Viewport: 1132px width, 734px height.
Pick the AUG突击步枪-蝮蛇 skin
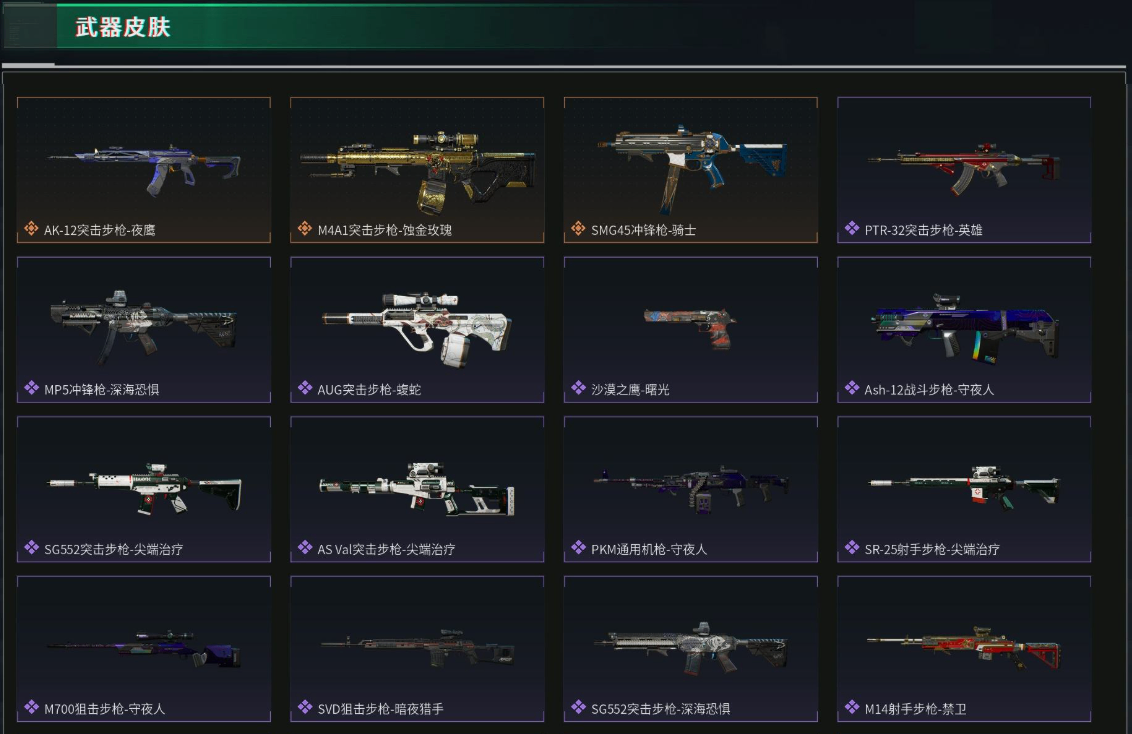point(417,329)
